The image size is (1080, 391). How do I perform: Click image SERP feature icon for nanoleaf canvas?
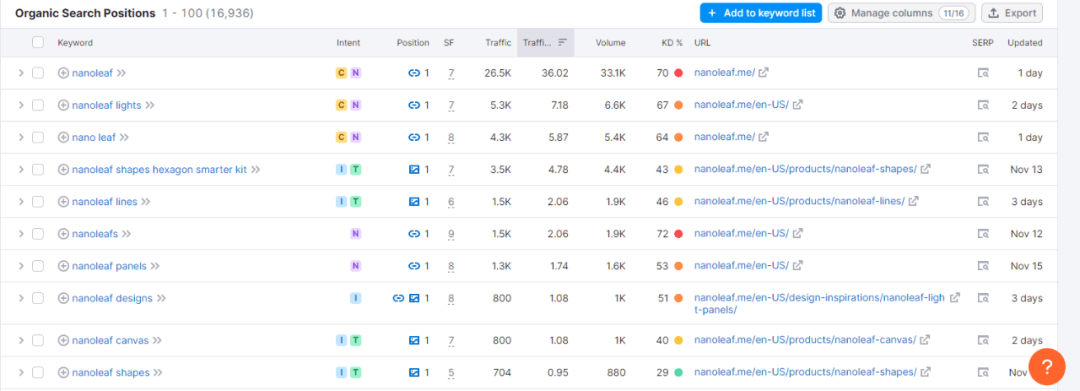tap(414, 340)
